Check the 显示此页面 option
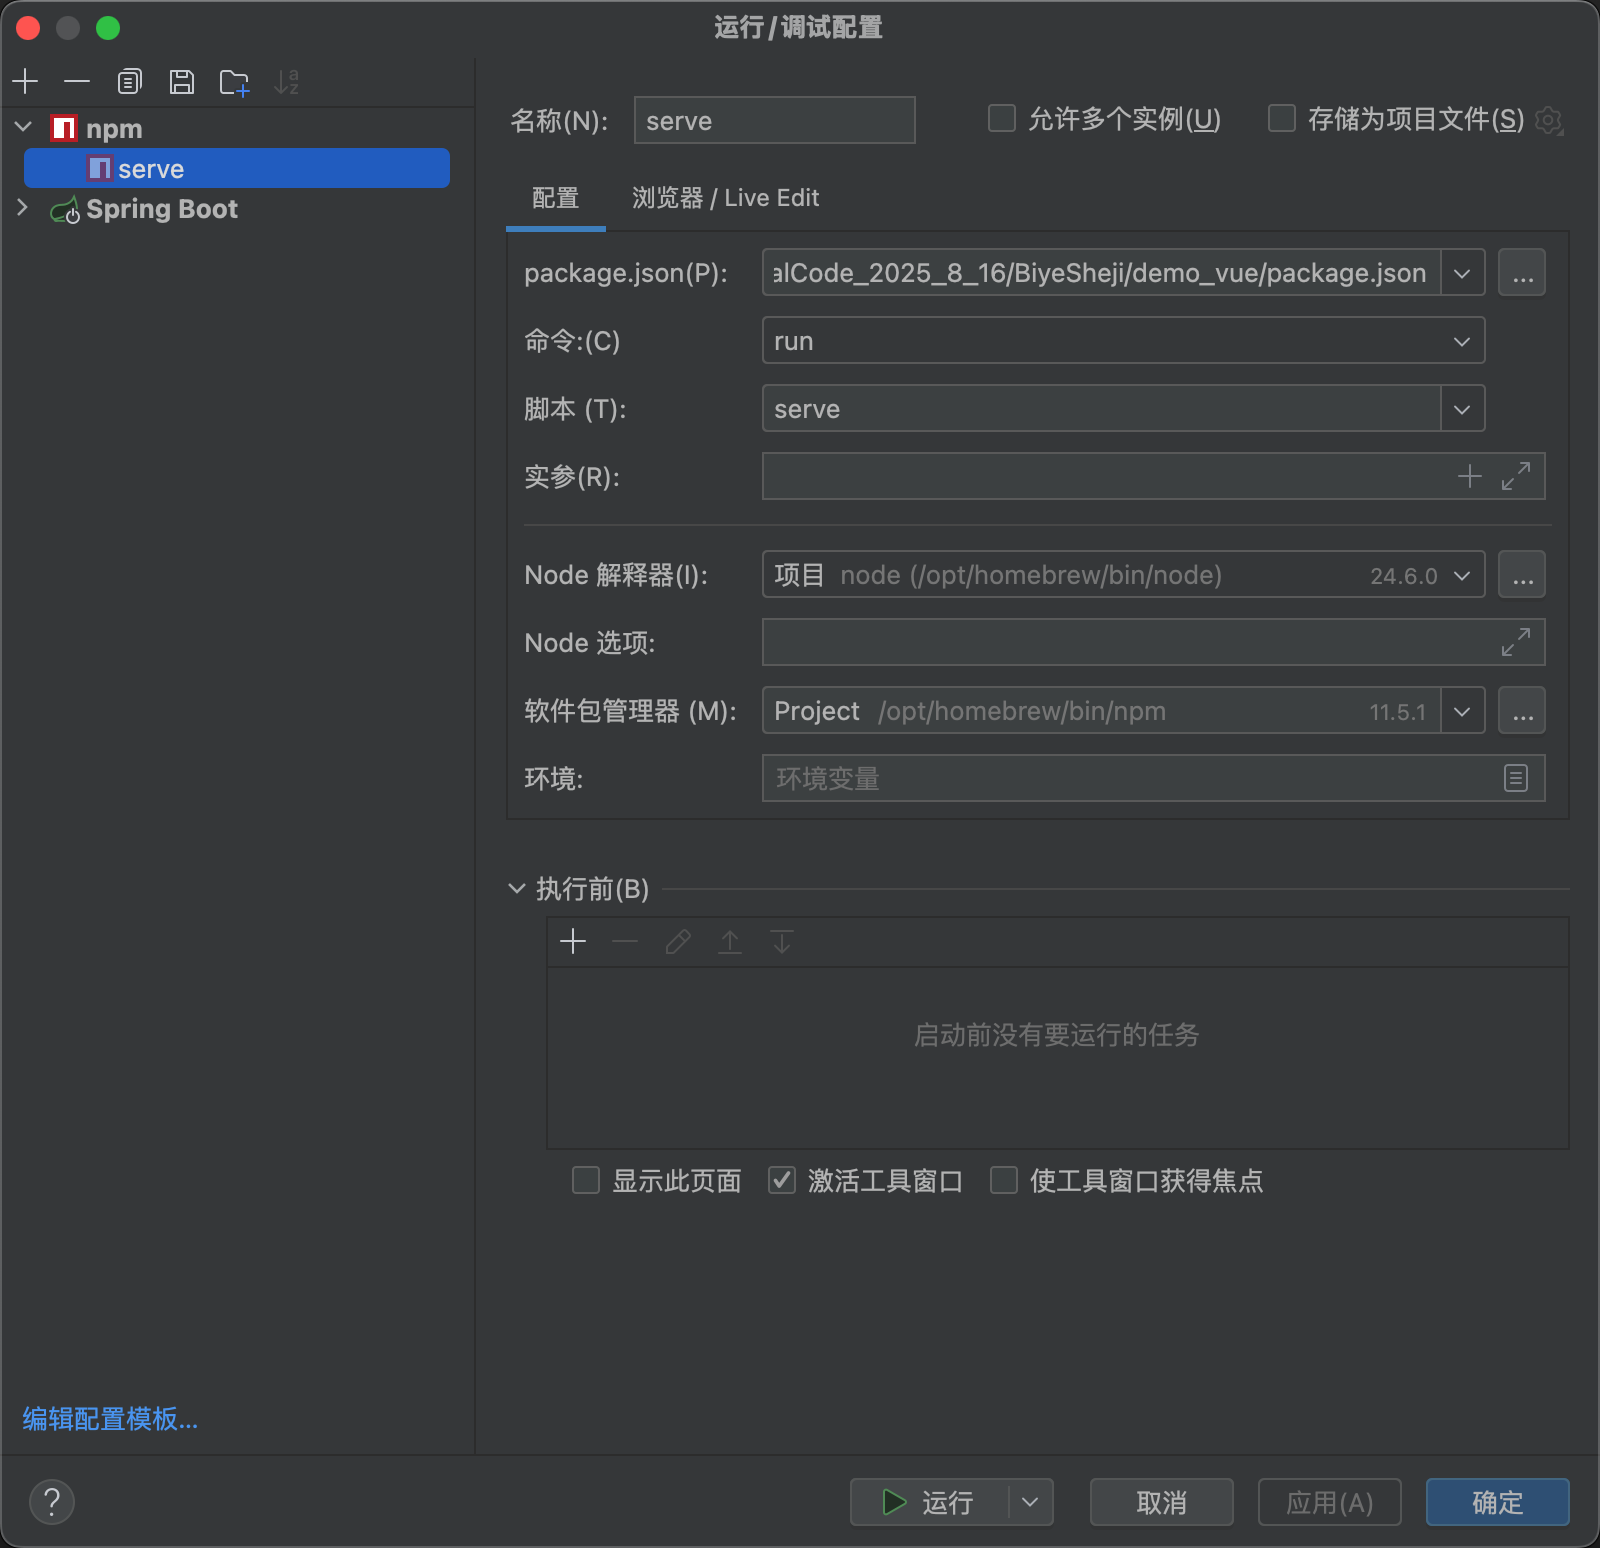The image size is (1600, 1548). (x=586, y=1181)
